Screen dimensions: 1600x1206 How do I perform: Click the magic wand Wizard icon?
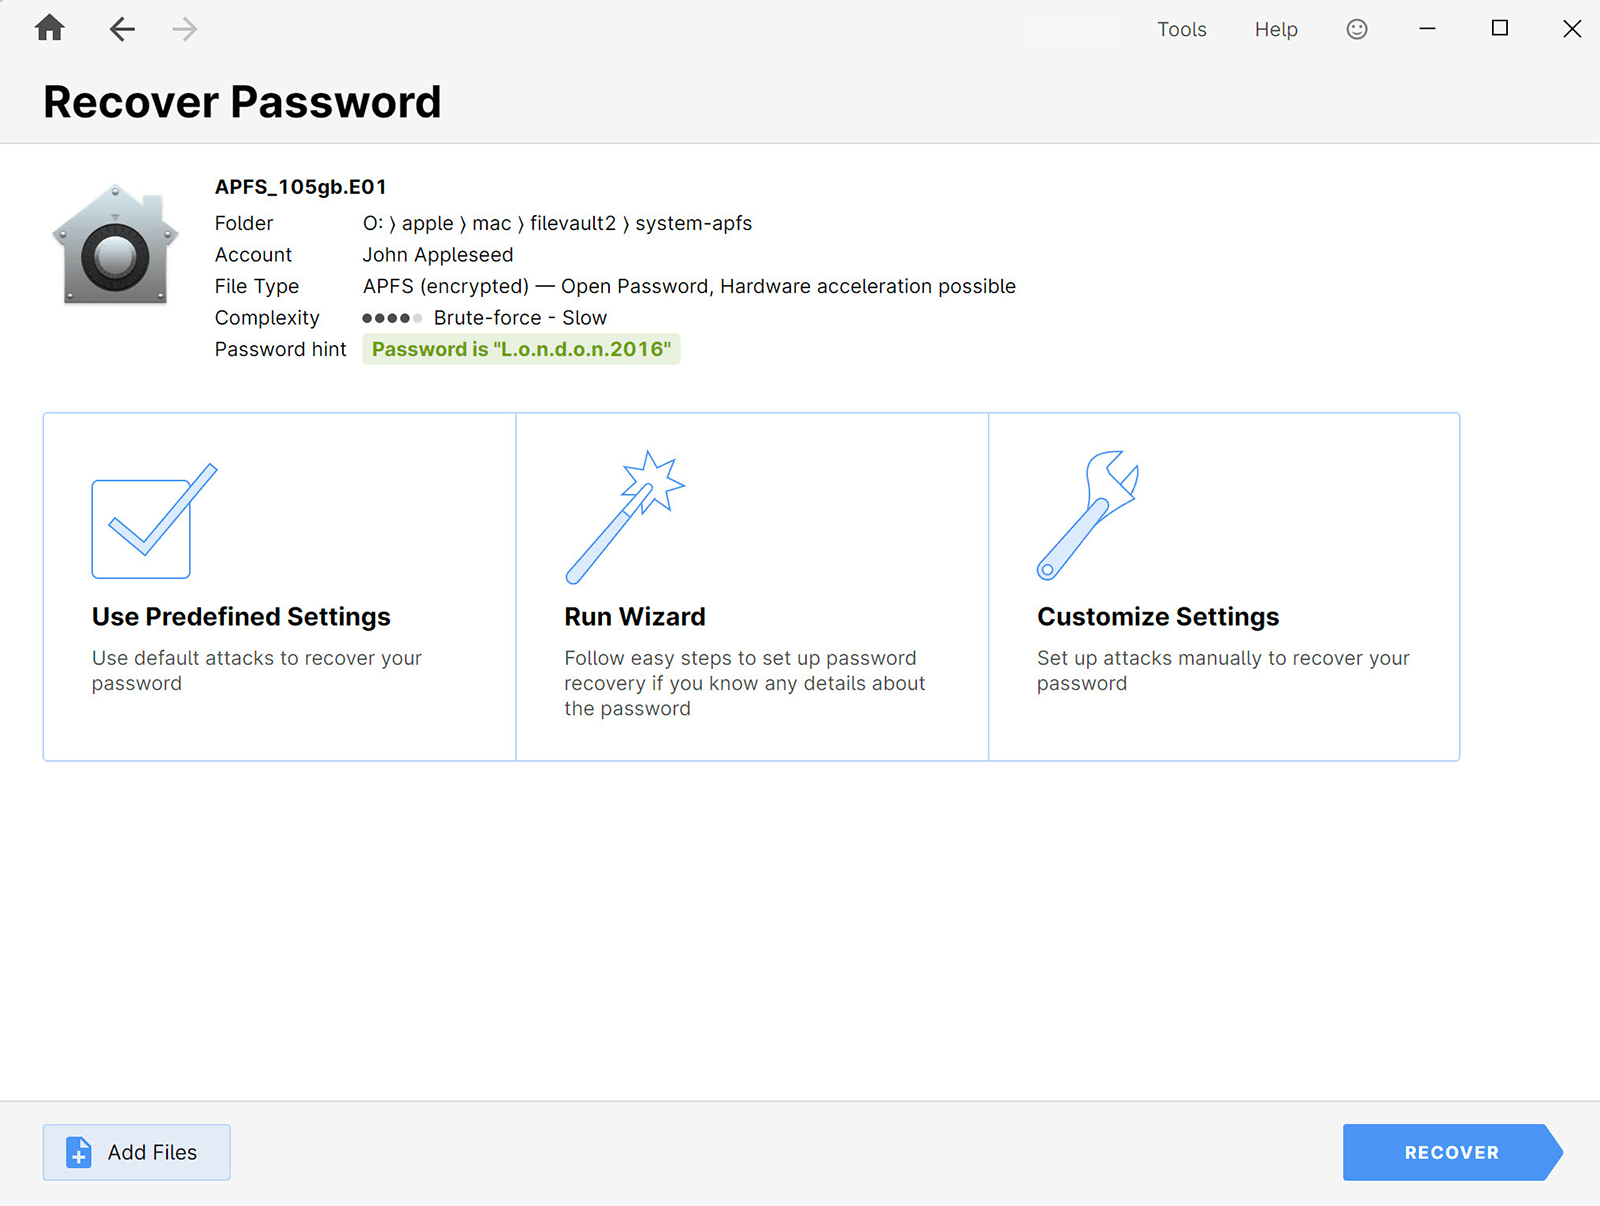(x=625, y=517)
